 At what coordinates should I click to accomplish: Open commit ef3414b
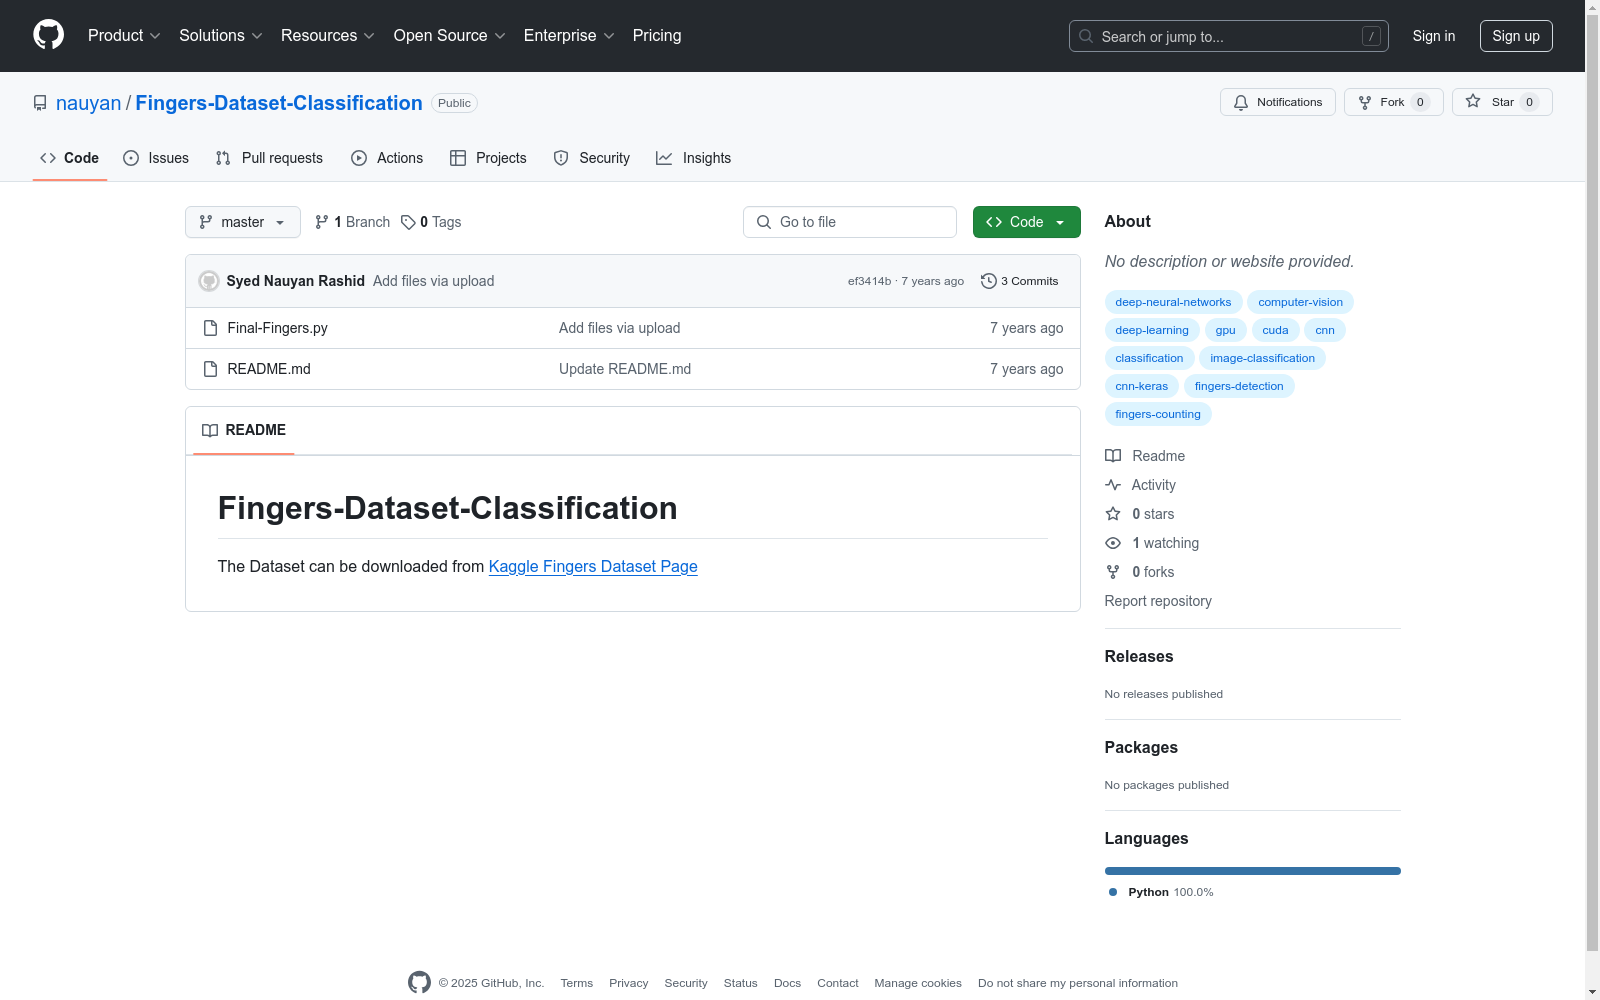coord(869,281)
